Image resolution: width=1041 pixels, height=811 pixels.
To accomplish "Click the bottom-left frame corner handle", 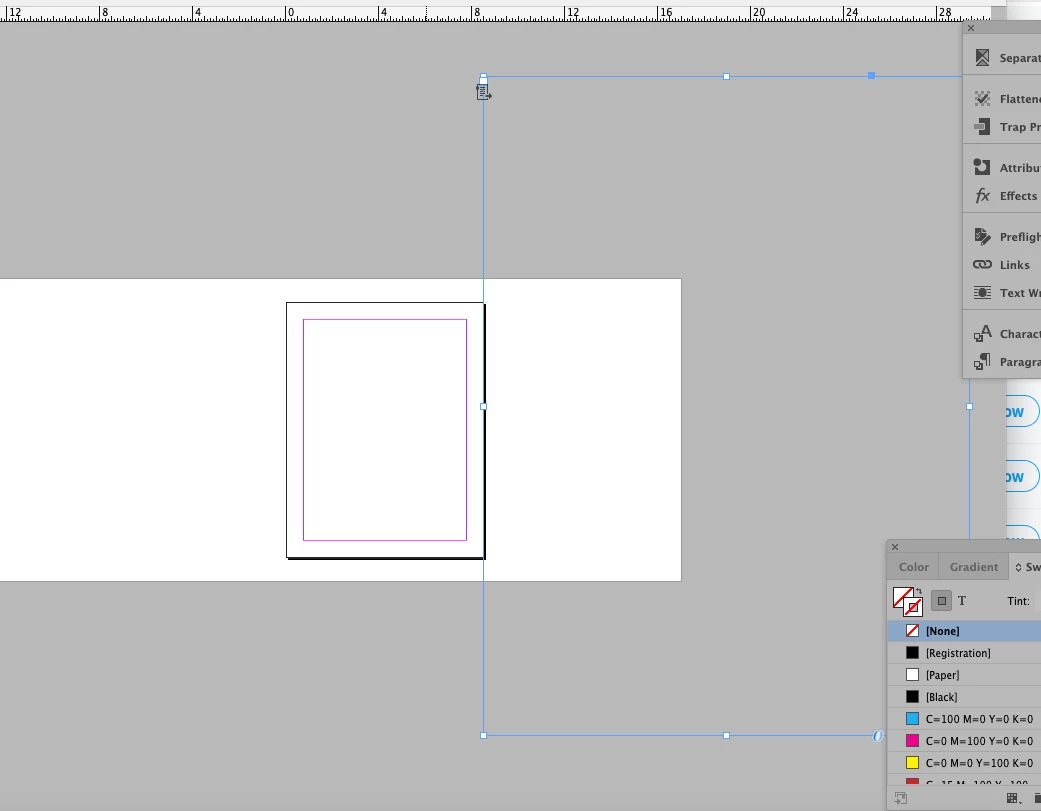I will pyautogui.click(x=483, y=735).
